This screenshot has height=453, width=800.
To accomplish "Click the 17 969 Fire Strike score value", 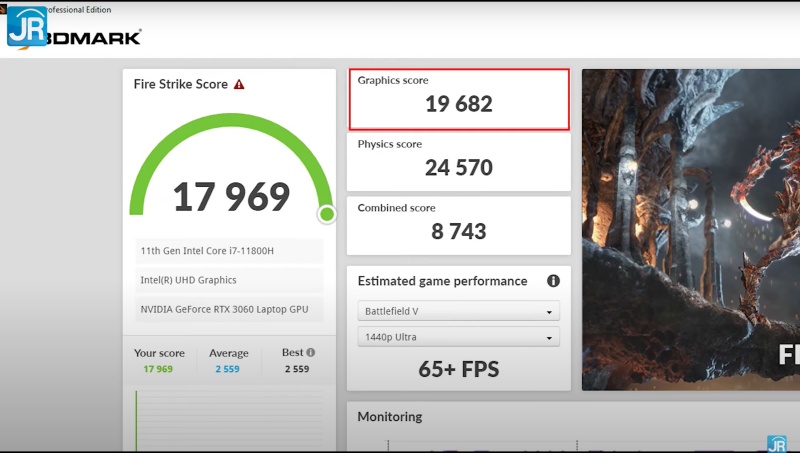I will [x=232, y=196].
